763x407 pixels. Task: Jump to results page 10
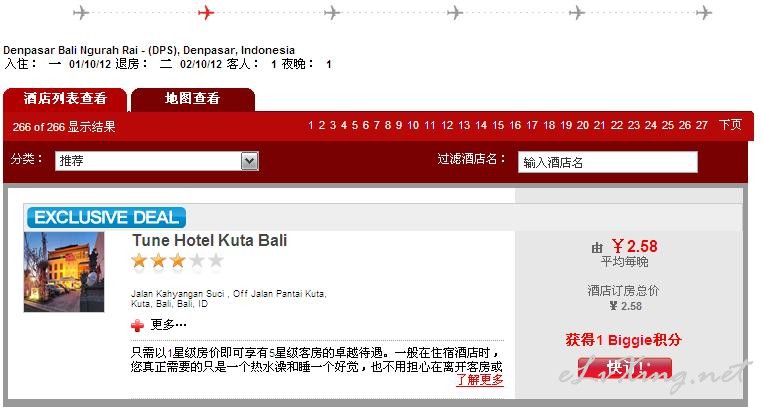413,125
